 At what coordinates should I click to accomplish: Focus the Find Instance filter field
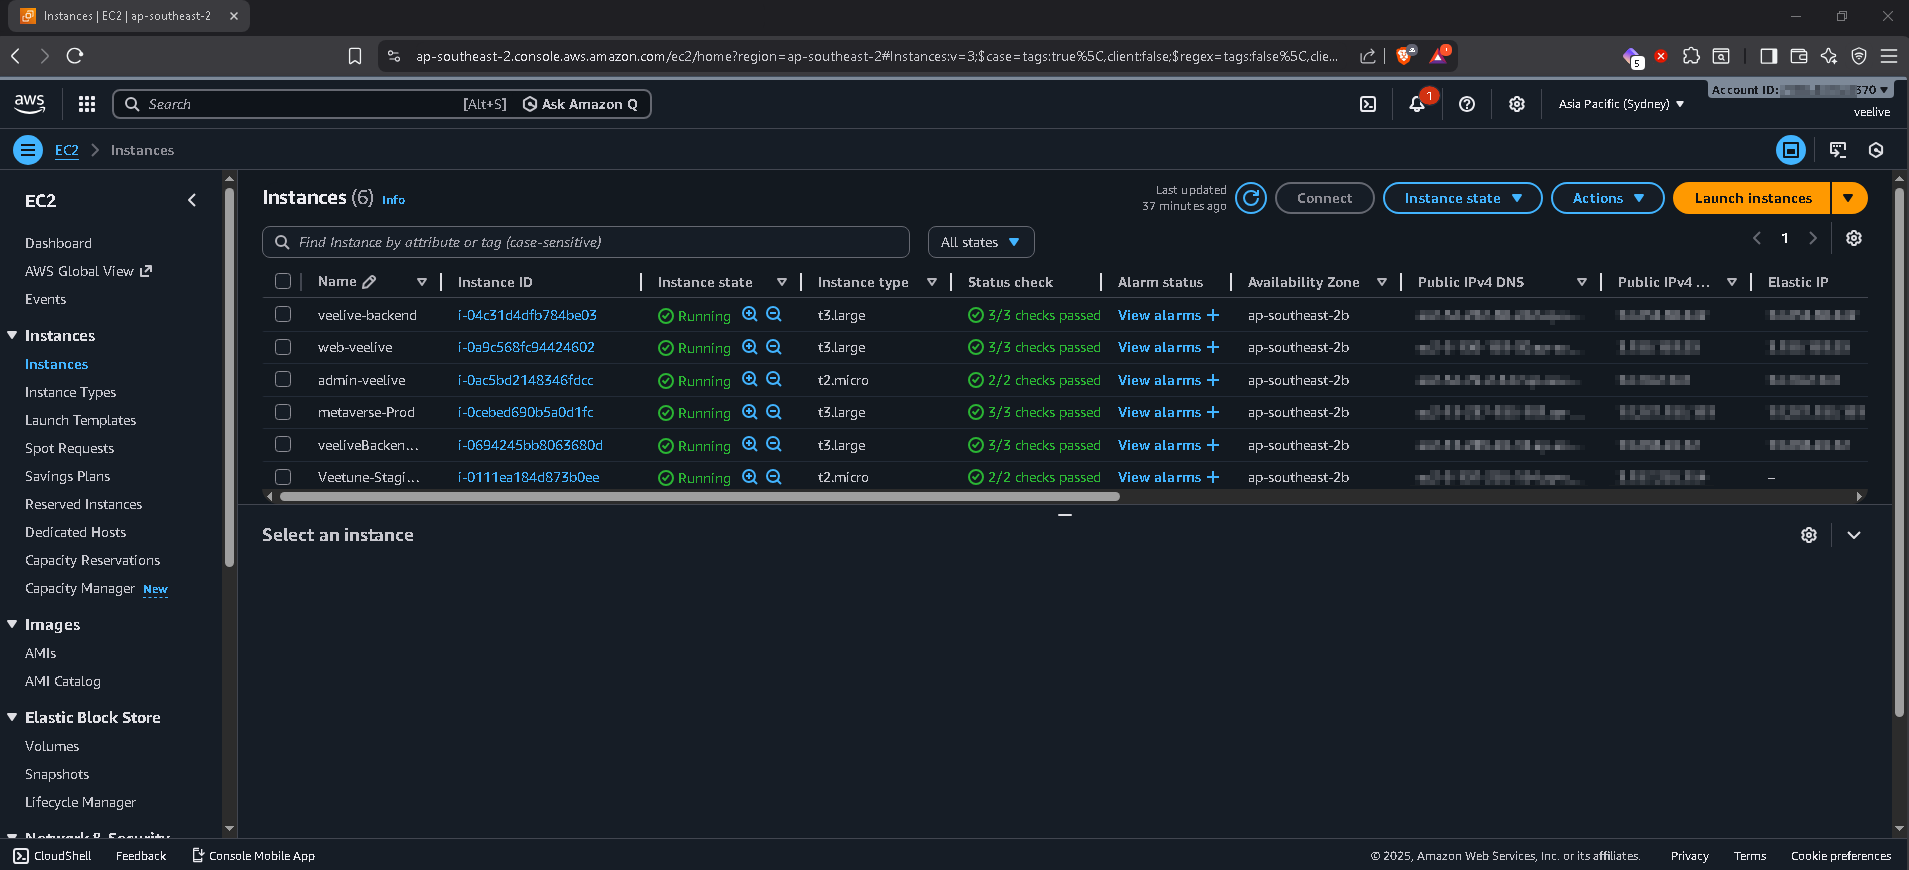coord(586,242)
